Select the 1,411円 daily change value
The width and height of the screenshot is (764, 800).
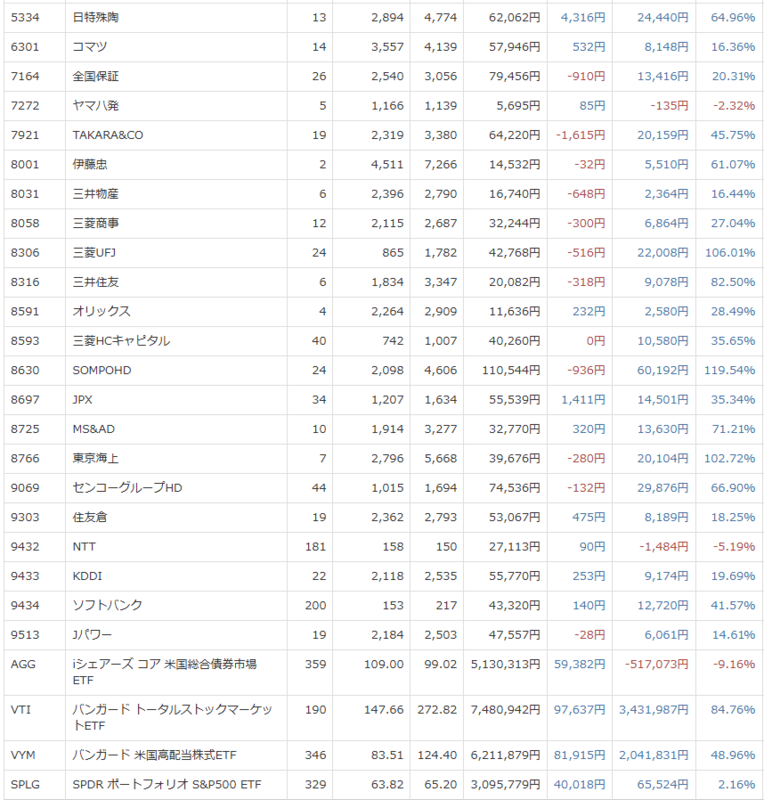[x=583, y=399]
